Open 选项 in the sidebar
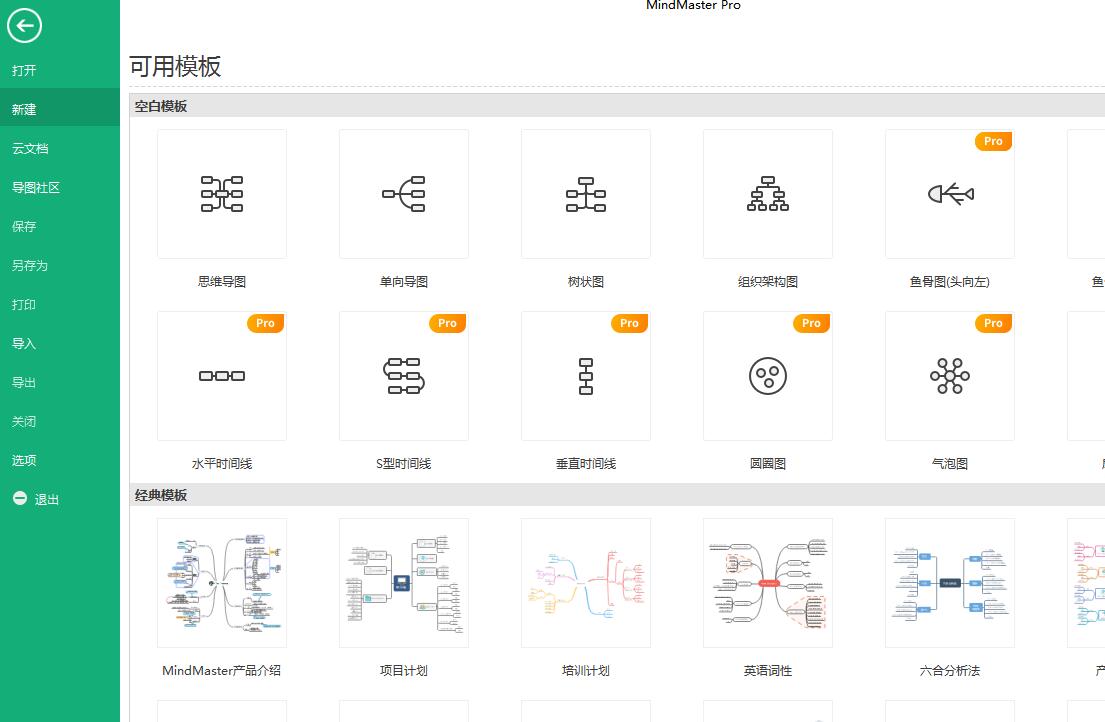Viewport: 1105px width, 722px height. click(24, 460)
